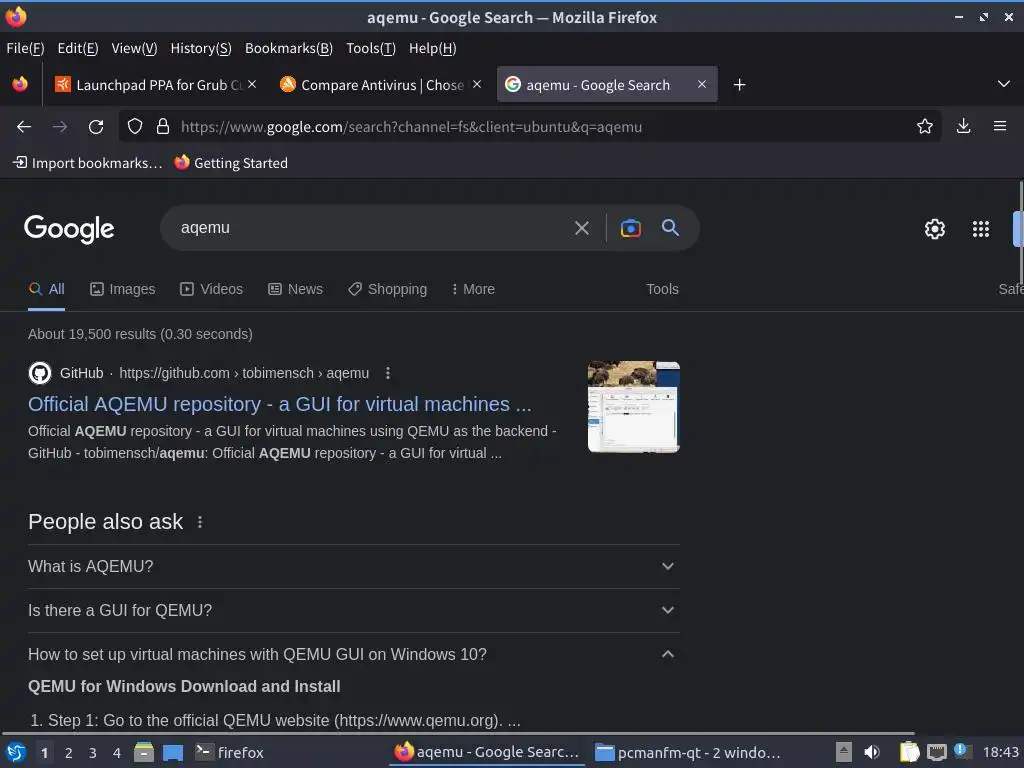The image size is (1024, 768).
Task: Open the tracking protection shield icon
Action: click(135, 126)
